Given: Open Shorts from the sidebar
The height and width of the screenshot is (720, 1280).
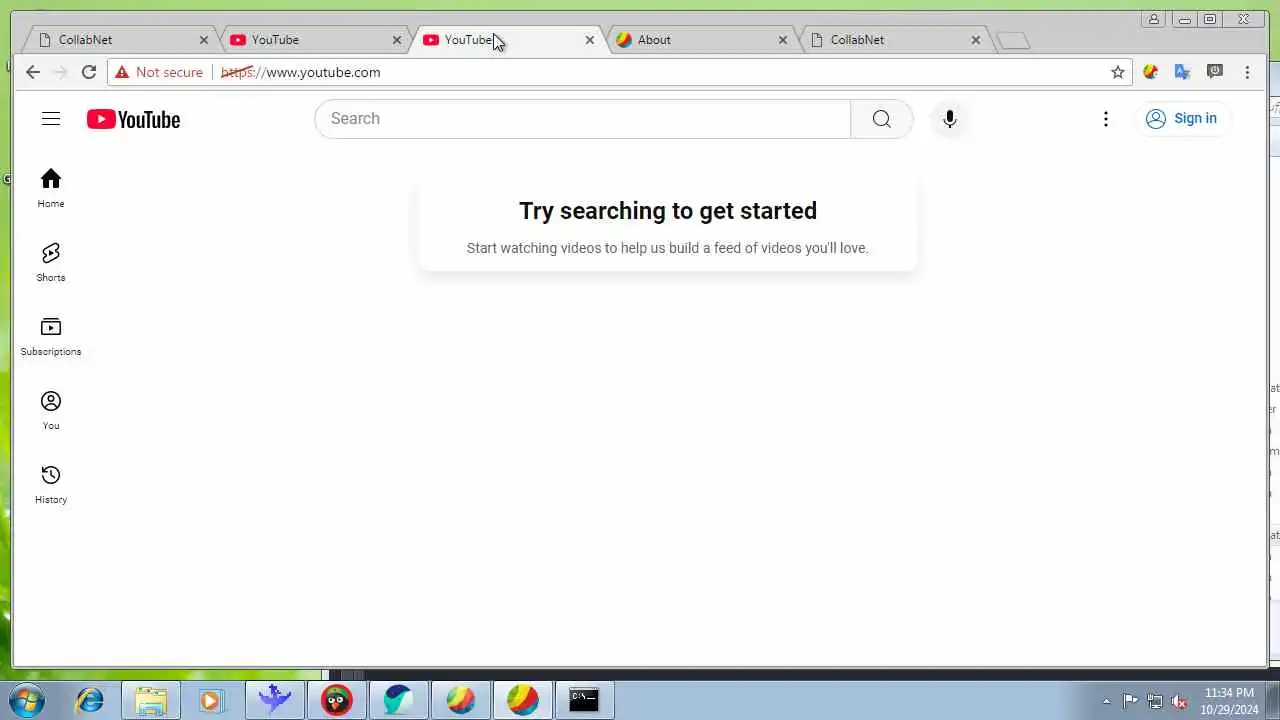Looking at the screenshot, I should (x=51, y=262).
